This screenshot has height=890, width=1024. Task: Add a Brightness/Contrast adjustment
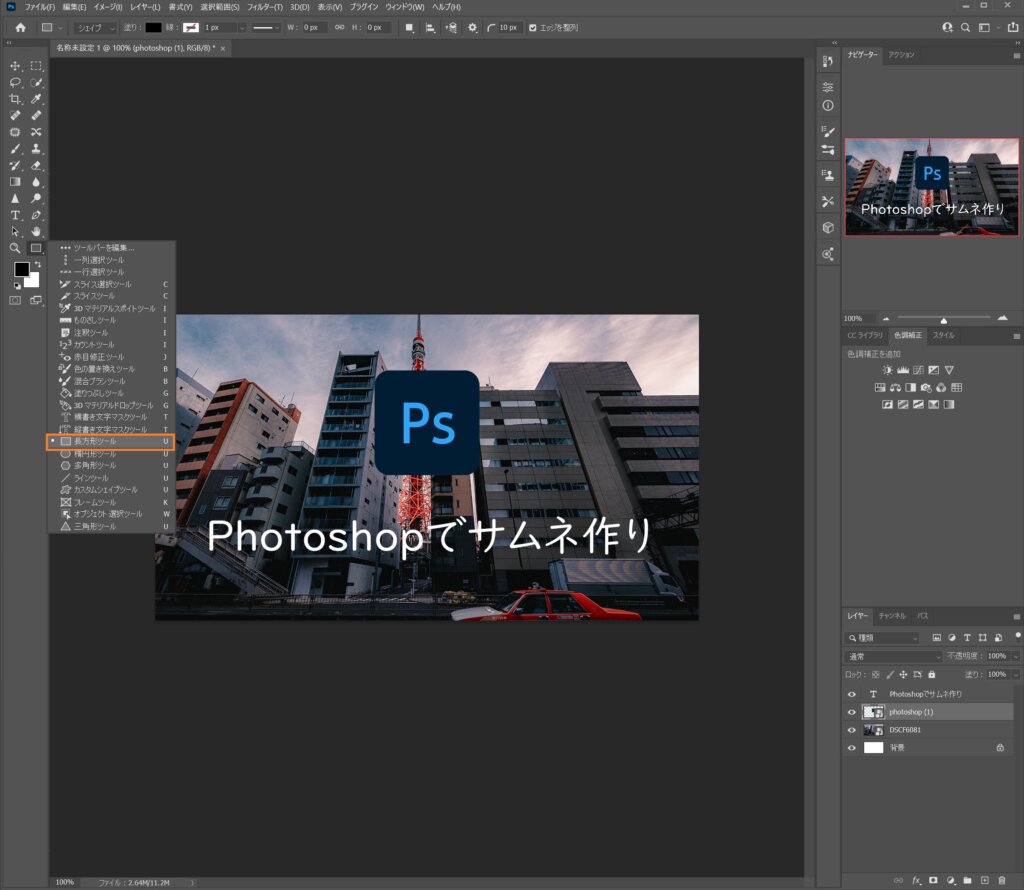click(888, 370)
